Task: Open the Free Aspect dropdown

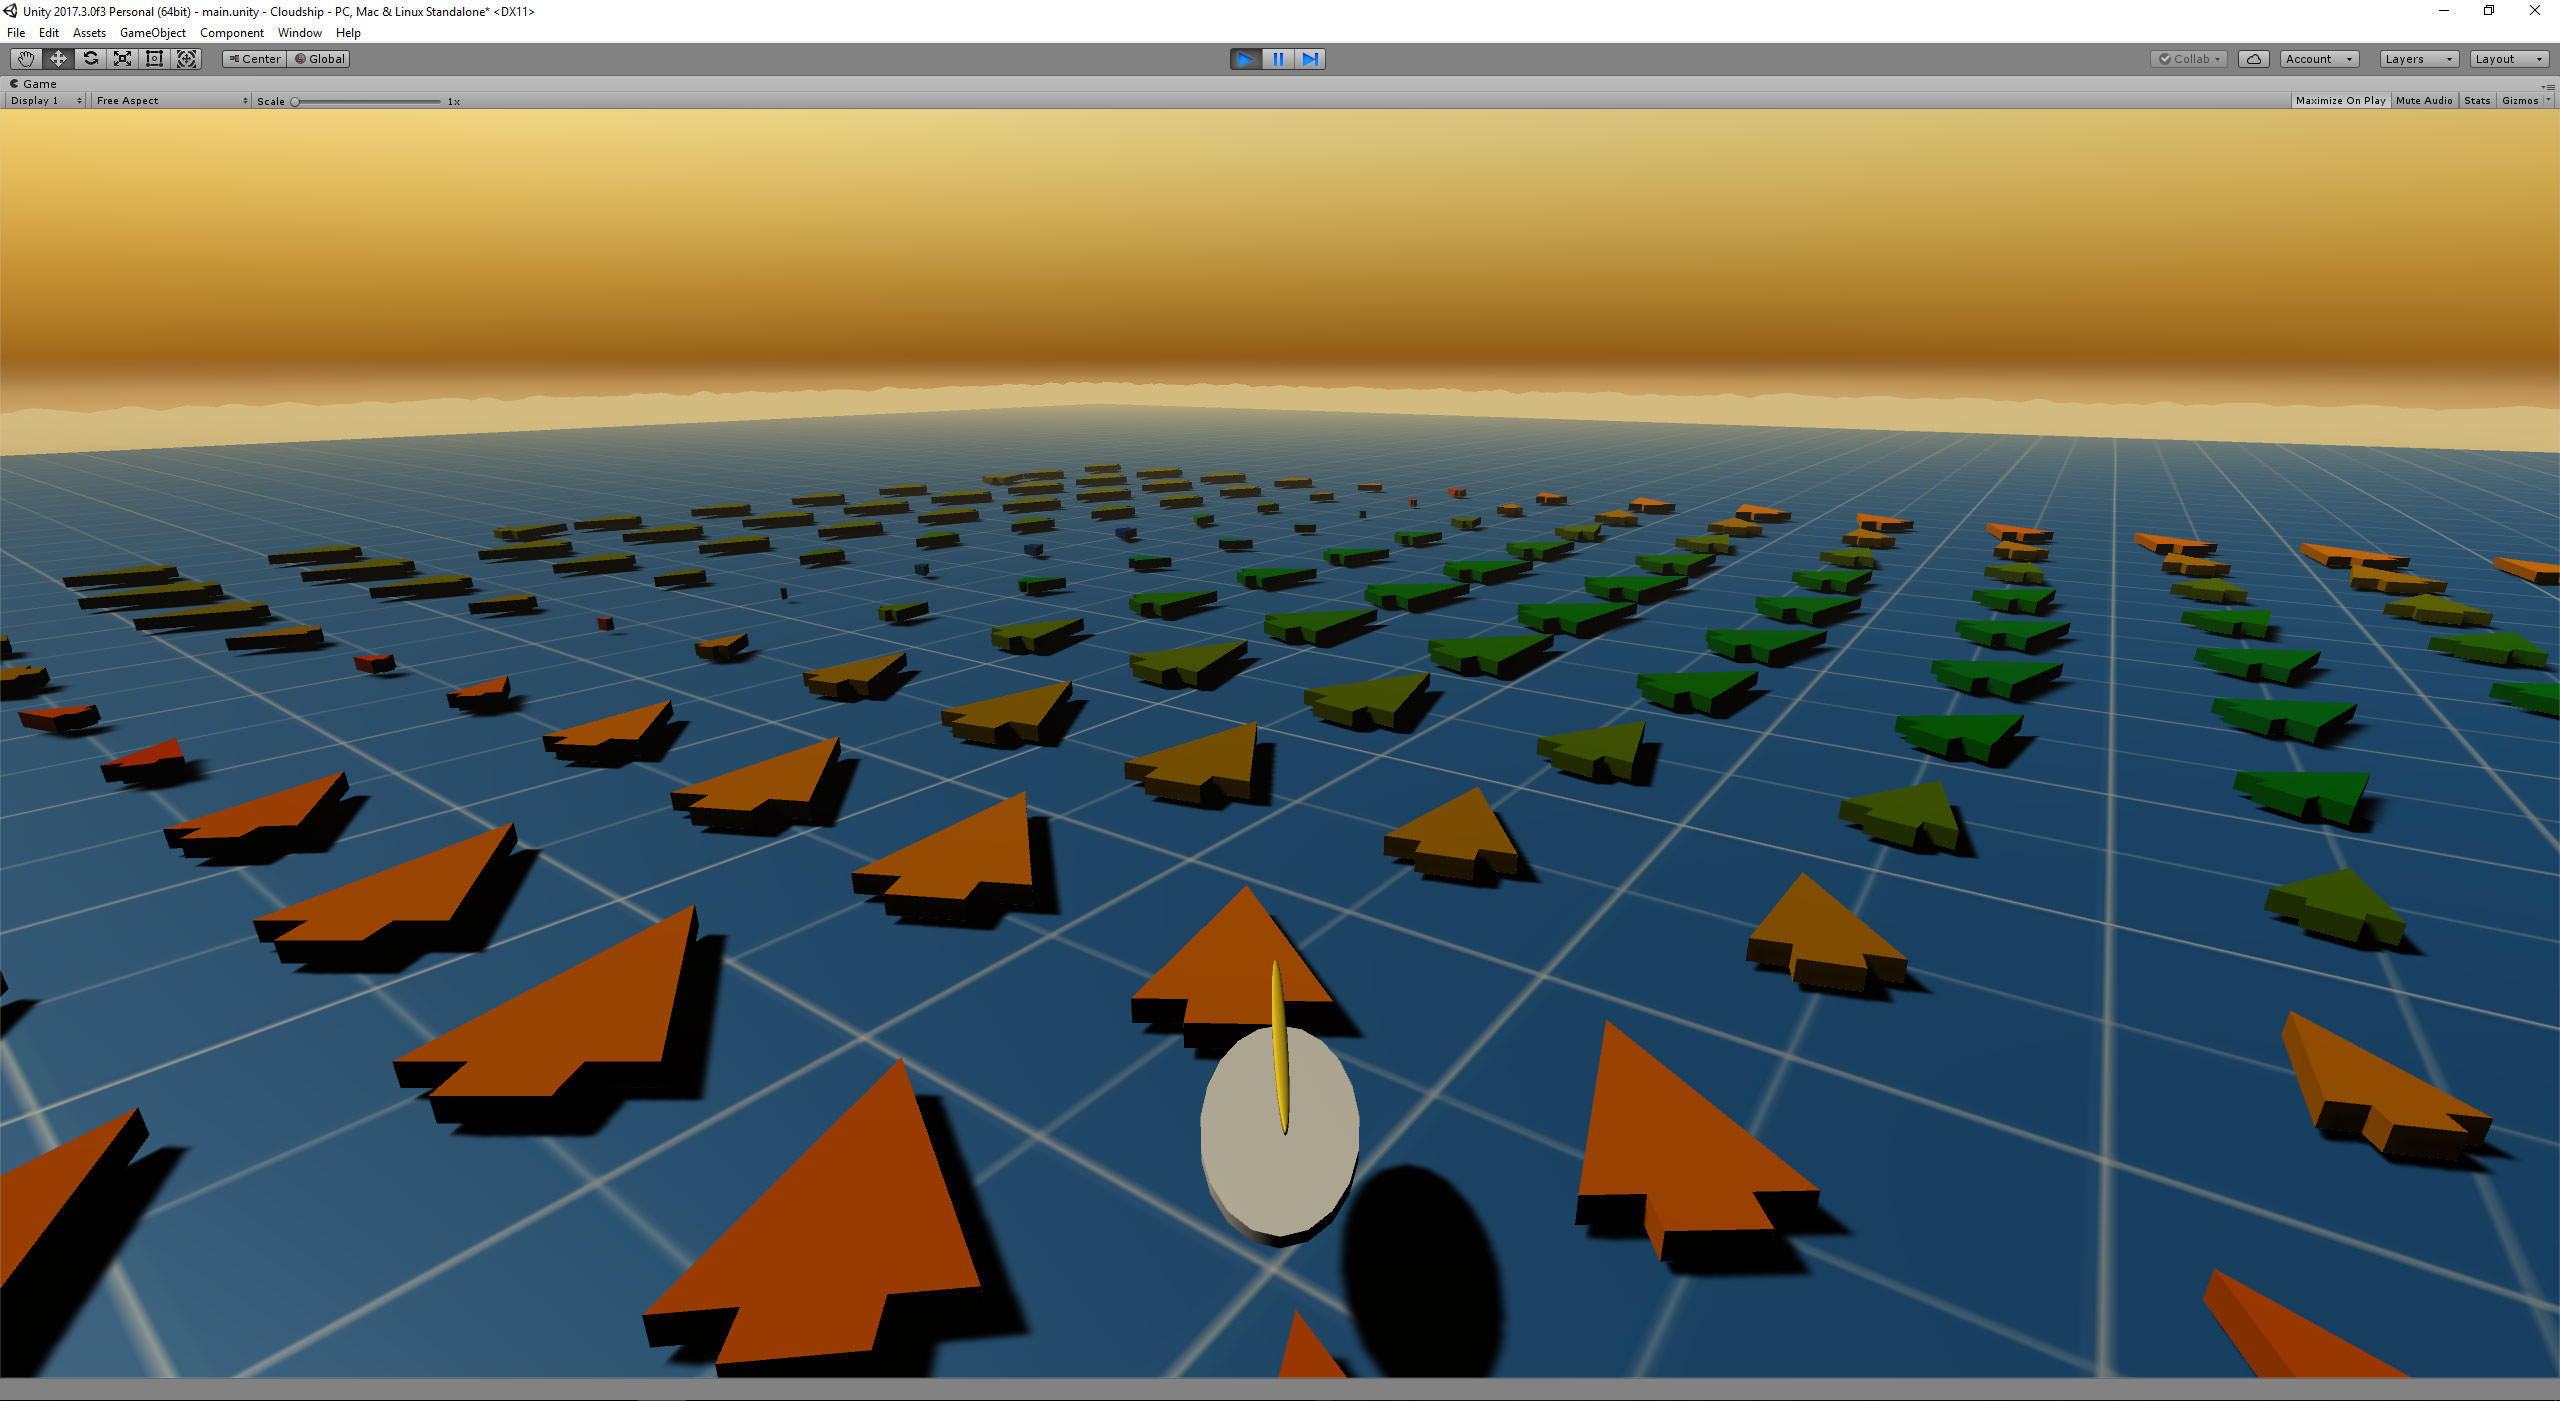Action: click(x=172, y=101)
